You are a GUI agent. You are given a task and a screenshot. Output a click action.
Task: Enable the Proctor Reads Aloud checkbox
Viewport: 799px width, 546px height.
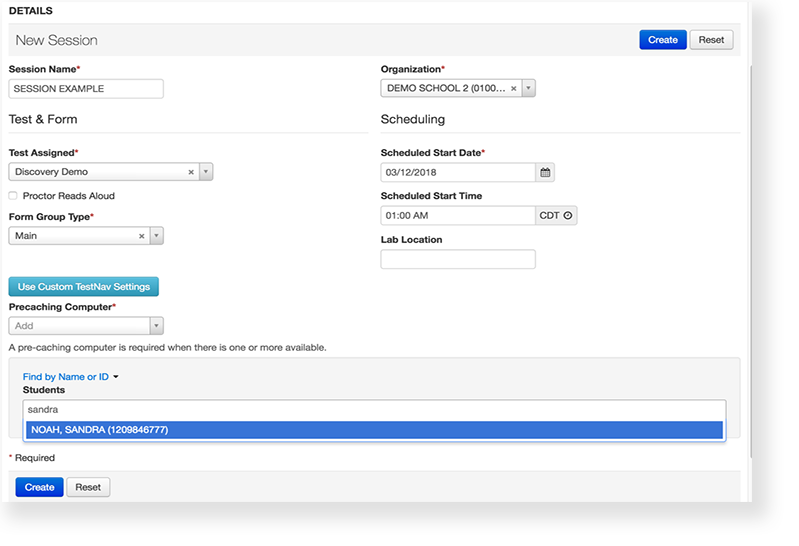pyautogui.click(x=13, y=196)
